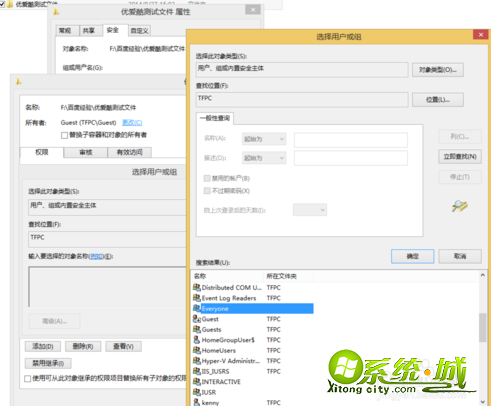Click the 优酷酷测试文件 folder icon in Explorer
Image resolution: width=491 pixels, height=406 pixels.
10,4
